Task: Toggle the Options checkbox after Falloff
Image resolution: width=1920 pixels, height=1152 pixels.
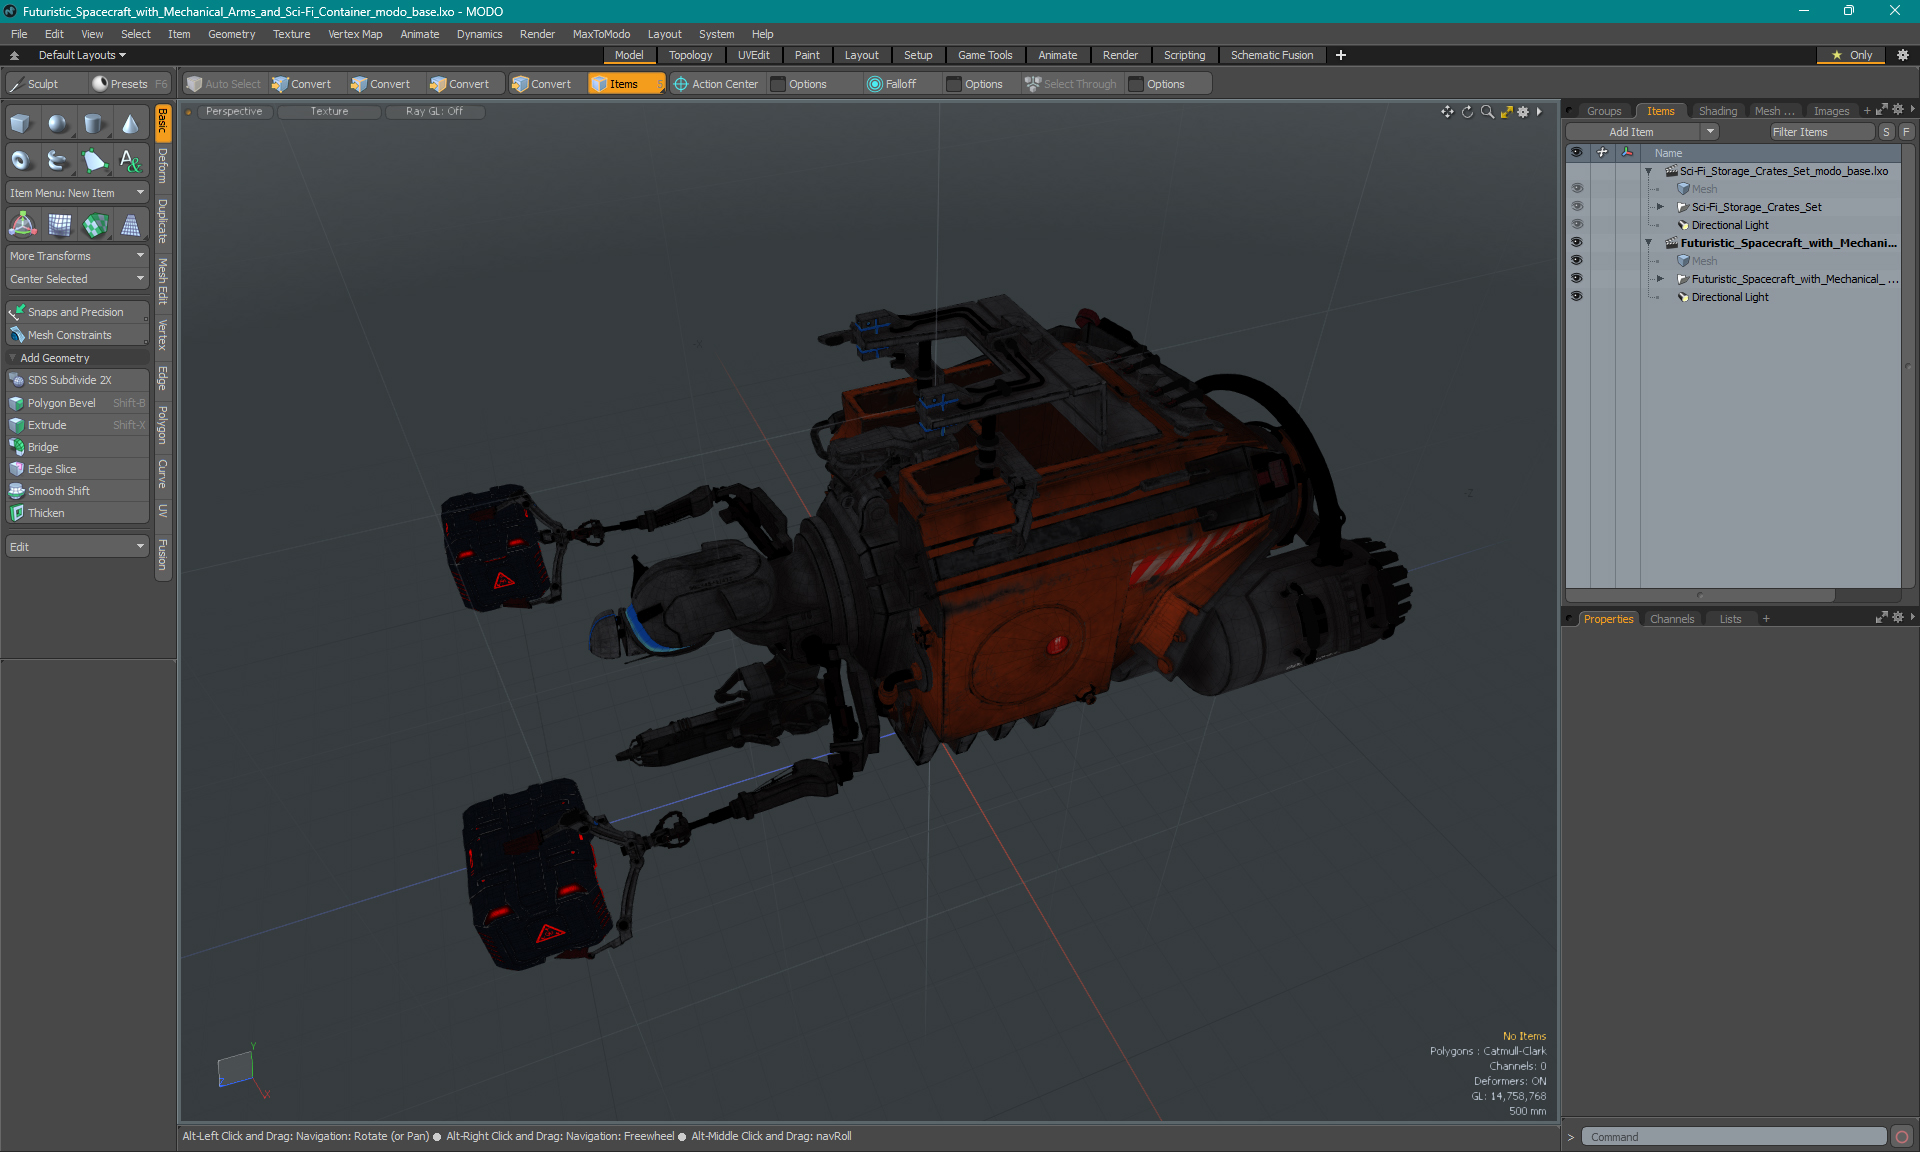Action: coord(954,84)
